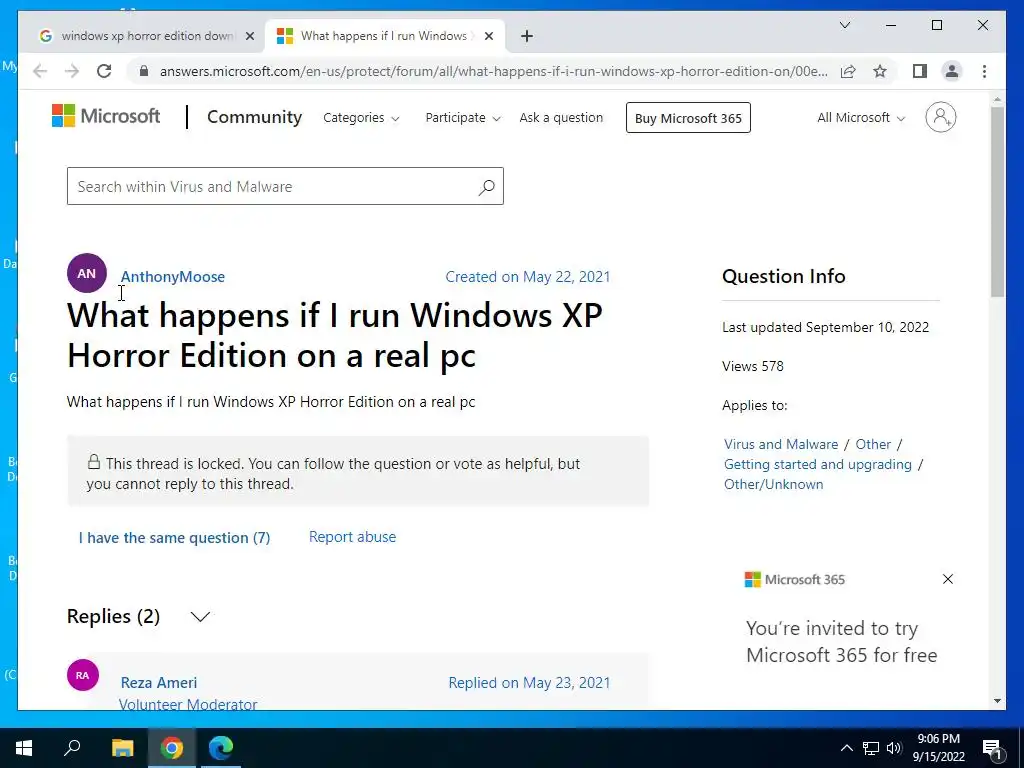Viewport: 1024px width, 768px height.
Task: Click the 'Replied on May 23, 2021' text
Action: pyautogui.click(x=529, y=682)
